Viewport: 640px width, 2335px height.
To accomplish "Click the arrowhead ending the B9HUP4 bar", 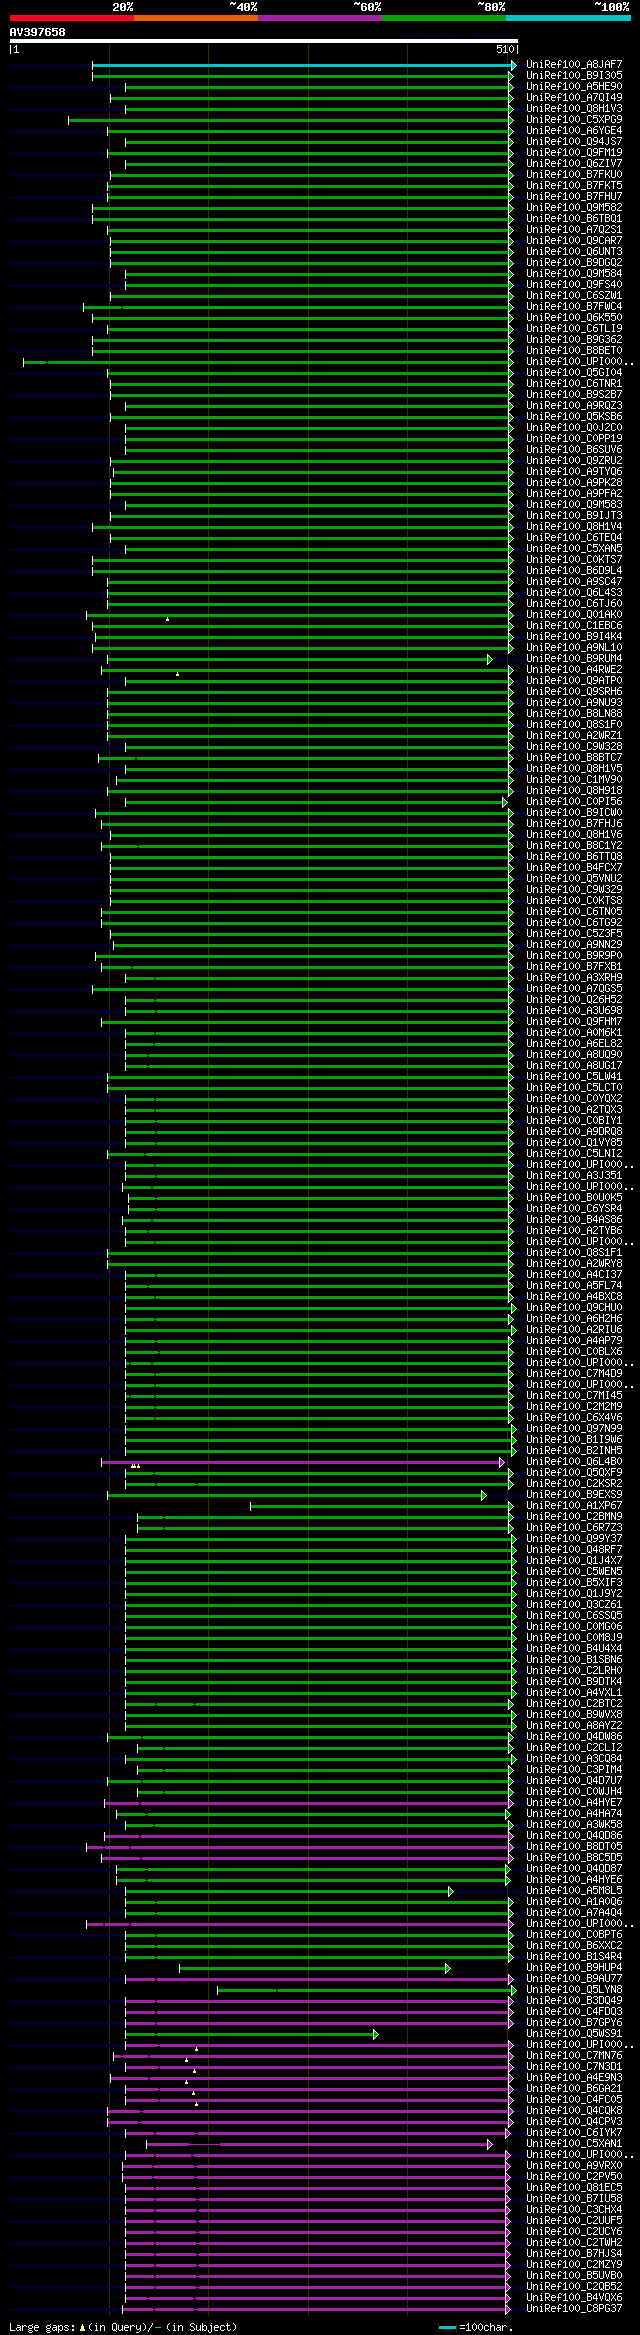I will coord(448,1968).
